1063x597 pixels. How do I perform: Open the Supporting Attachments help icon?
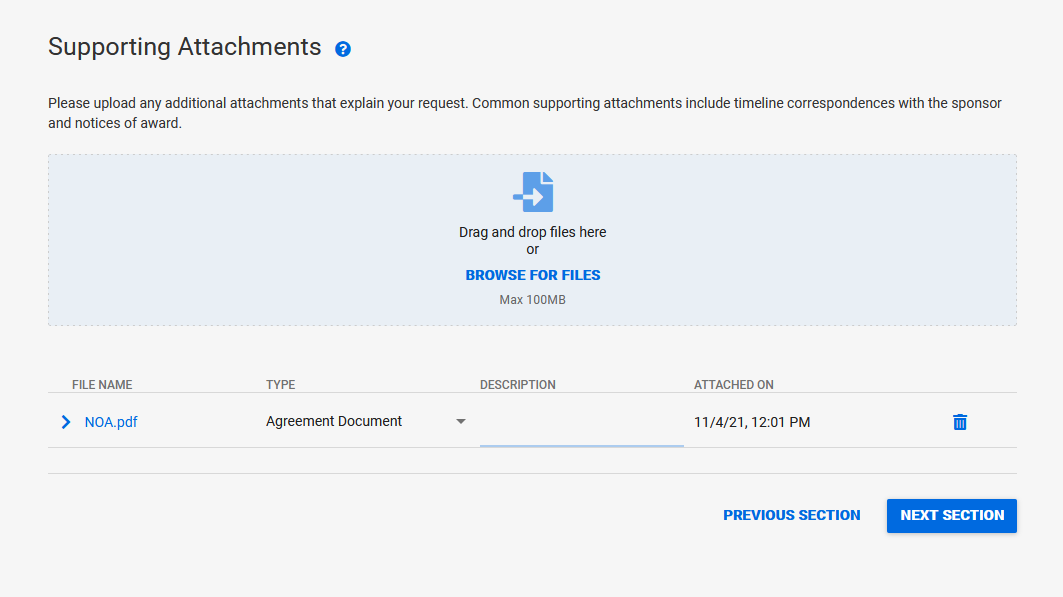tap(343, 48)
